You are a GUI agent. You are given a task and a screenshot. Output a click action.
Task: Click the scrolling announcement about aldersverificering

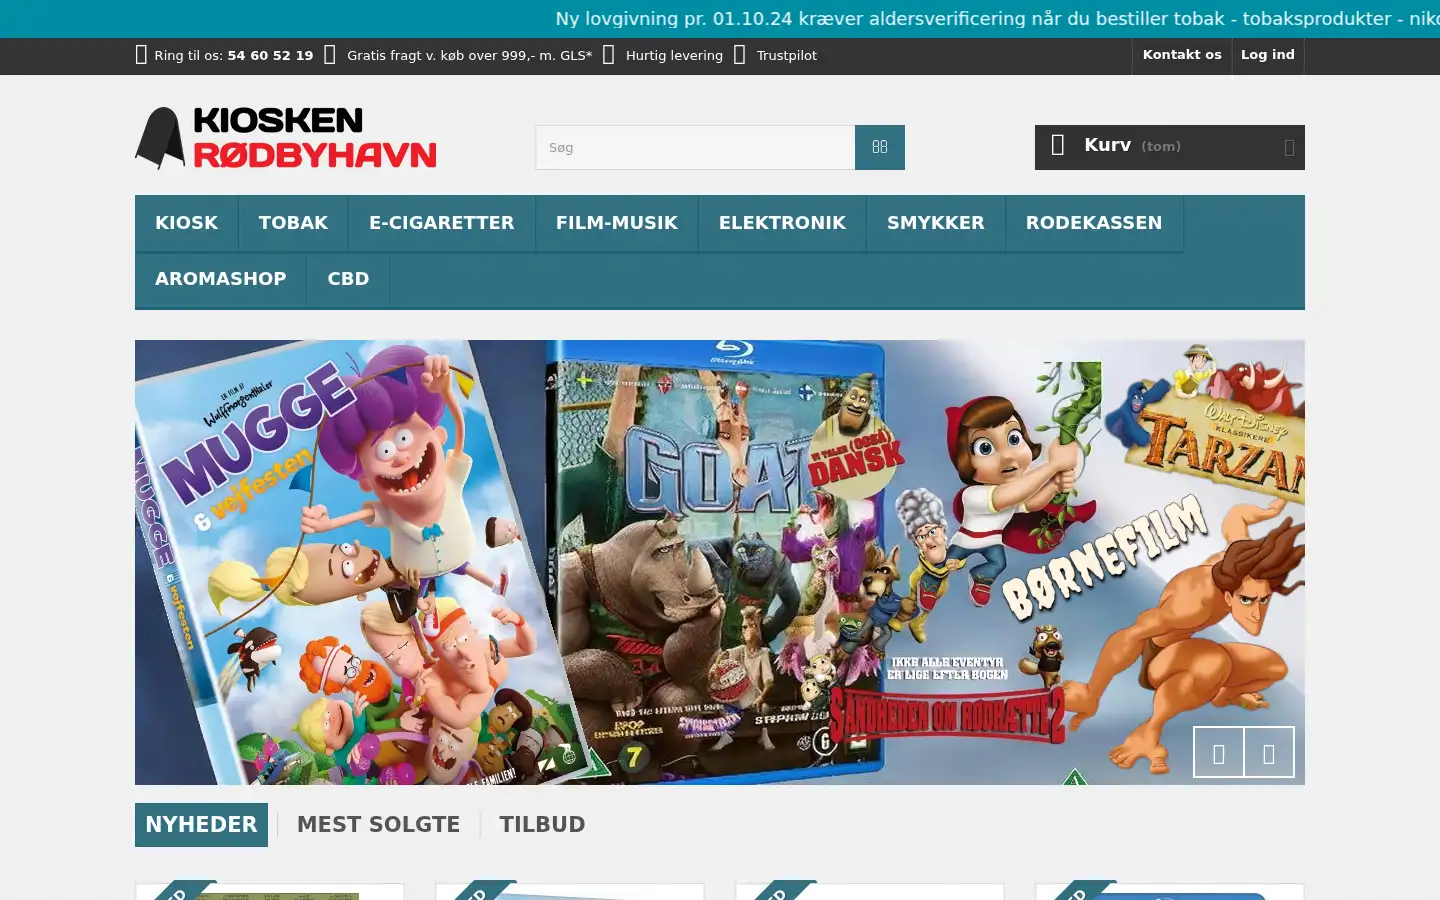click(x=998, y=19)
